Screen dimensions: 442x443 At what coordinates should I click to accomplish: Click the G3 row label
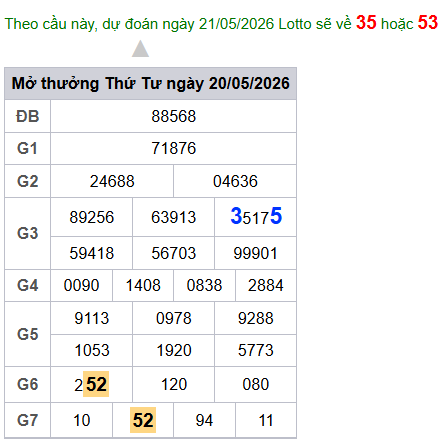pos(27,233)
